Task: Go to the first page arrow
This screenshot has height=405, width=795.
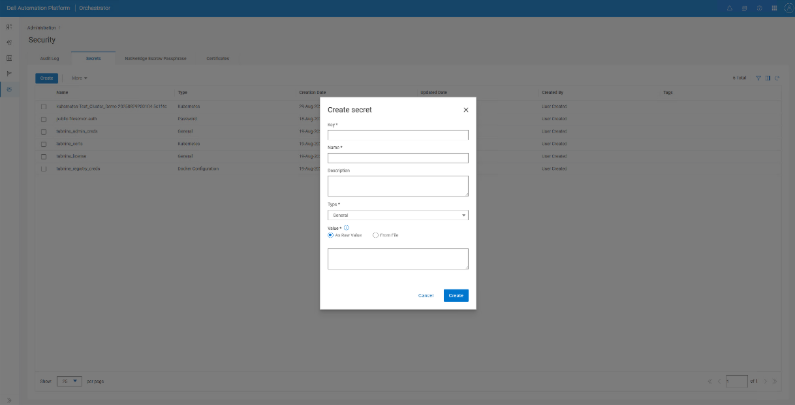Action: pos(709,381)
